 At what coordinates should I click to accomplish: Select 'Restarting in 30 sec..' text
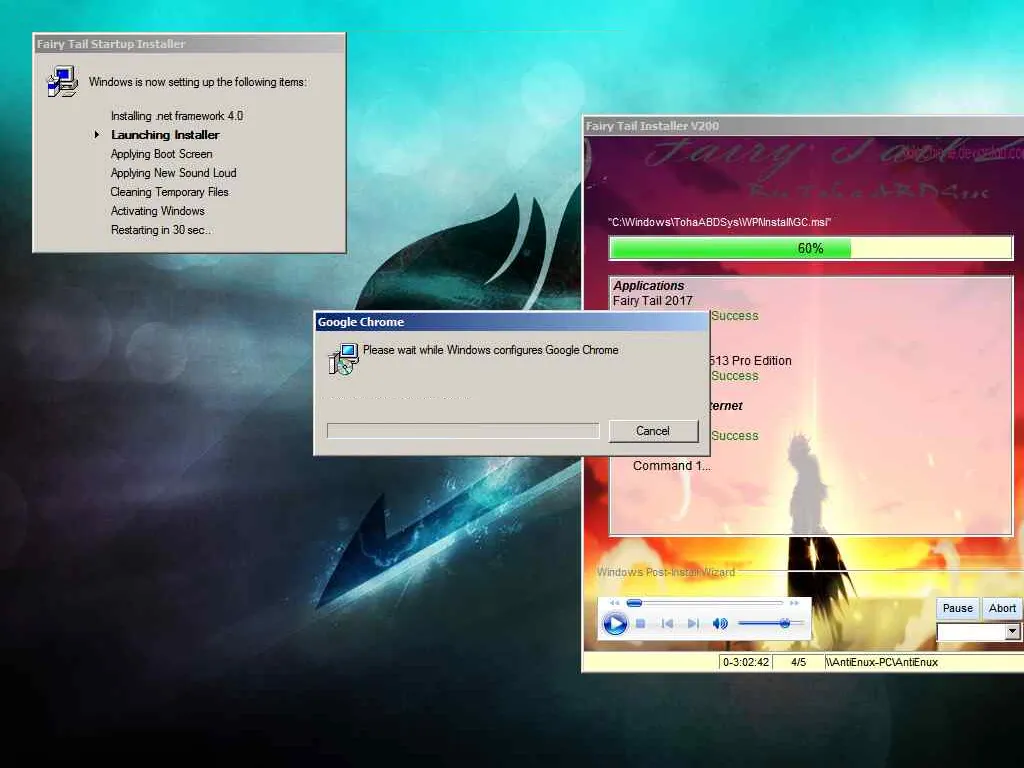[161, 230]
